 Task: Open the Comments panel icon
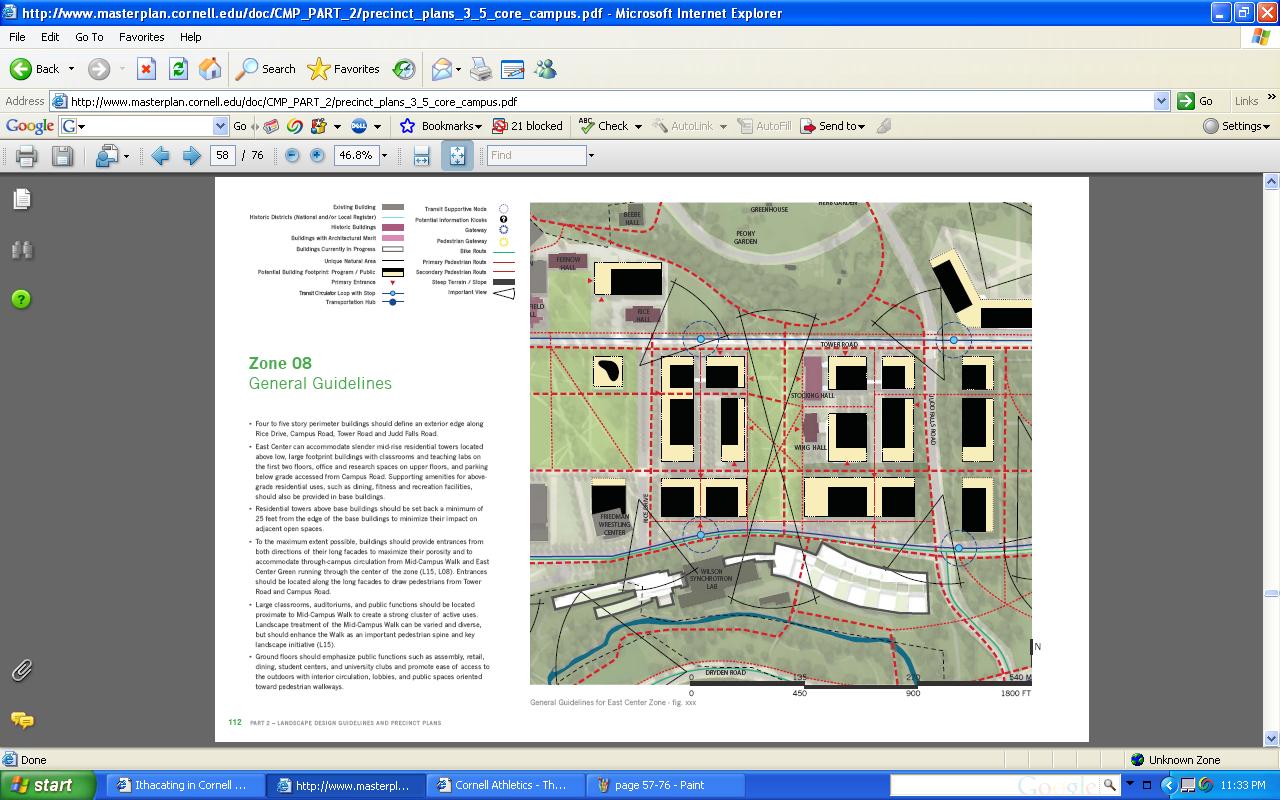21,720
